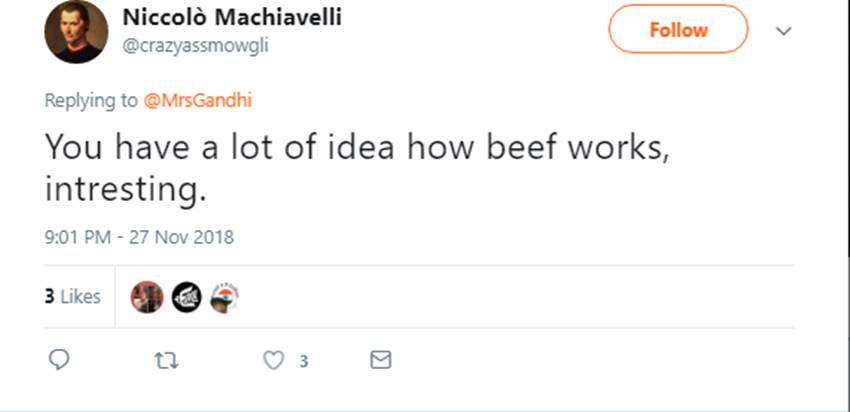This screenshot has width=850, height=412.
Task: Follow Niccolò Machiavelli
Action: tap(678, 30)
